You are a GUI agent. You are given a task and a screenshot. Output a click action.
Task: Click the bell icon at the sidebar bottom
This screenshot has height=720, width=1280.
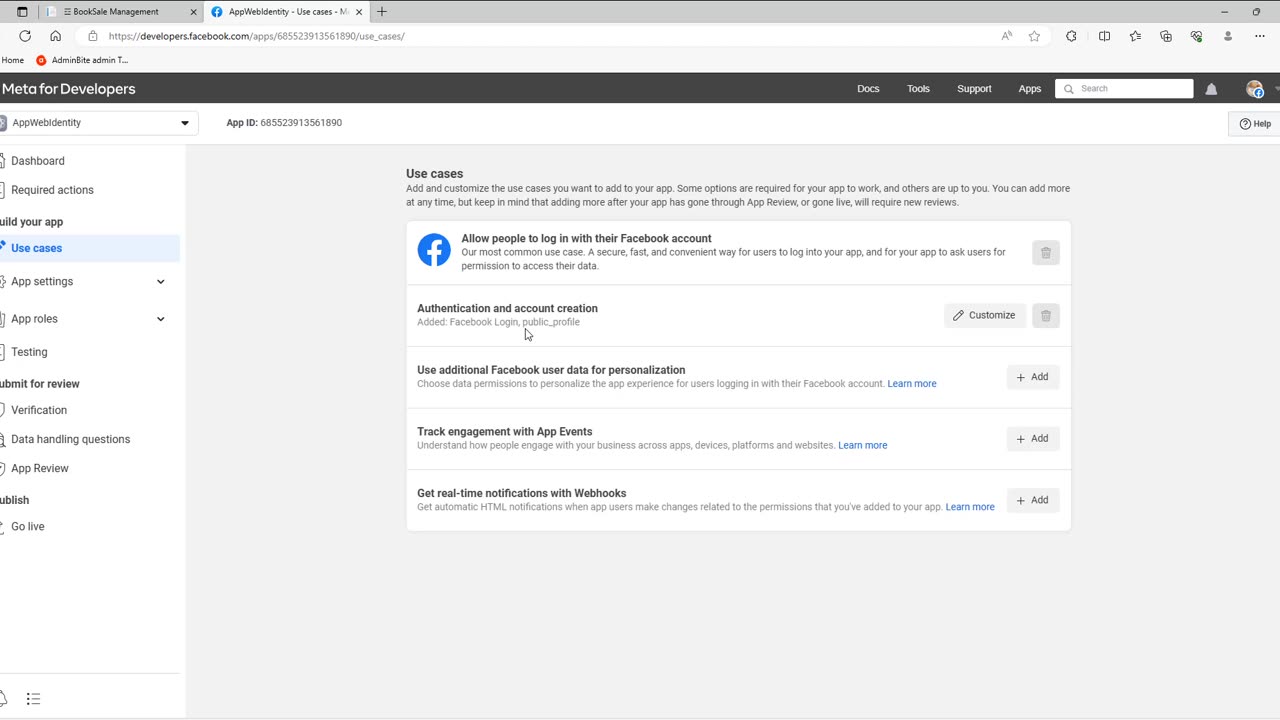point(3,699)
